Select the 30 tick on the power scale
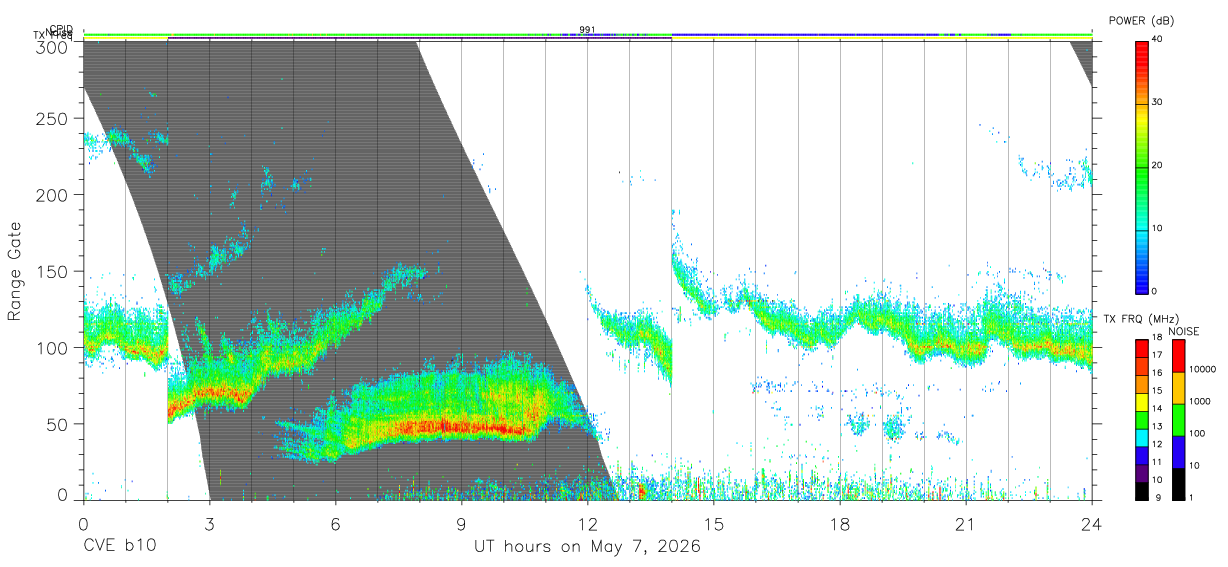Image resolution: width=1228 pixels, height=567 pixels. 1158,103
